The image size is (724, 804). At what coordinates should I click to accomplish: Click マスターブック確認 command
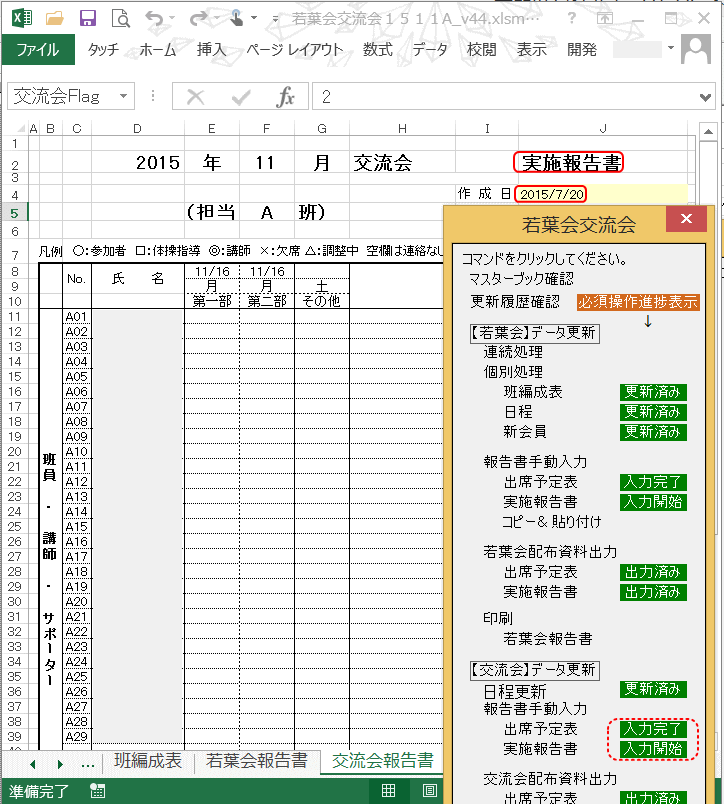coord(521,279)
